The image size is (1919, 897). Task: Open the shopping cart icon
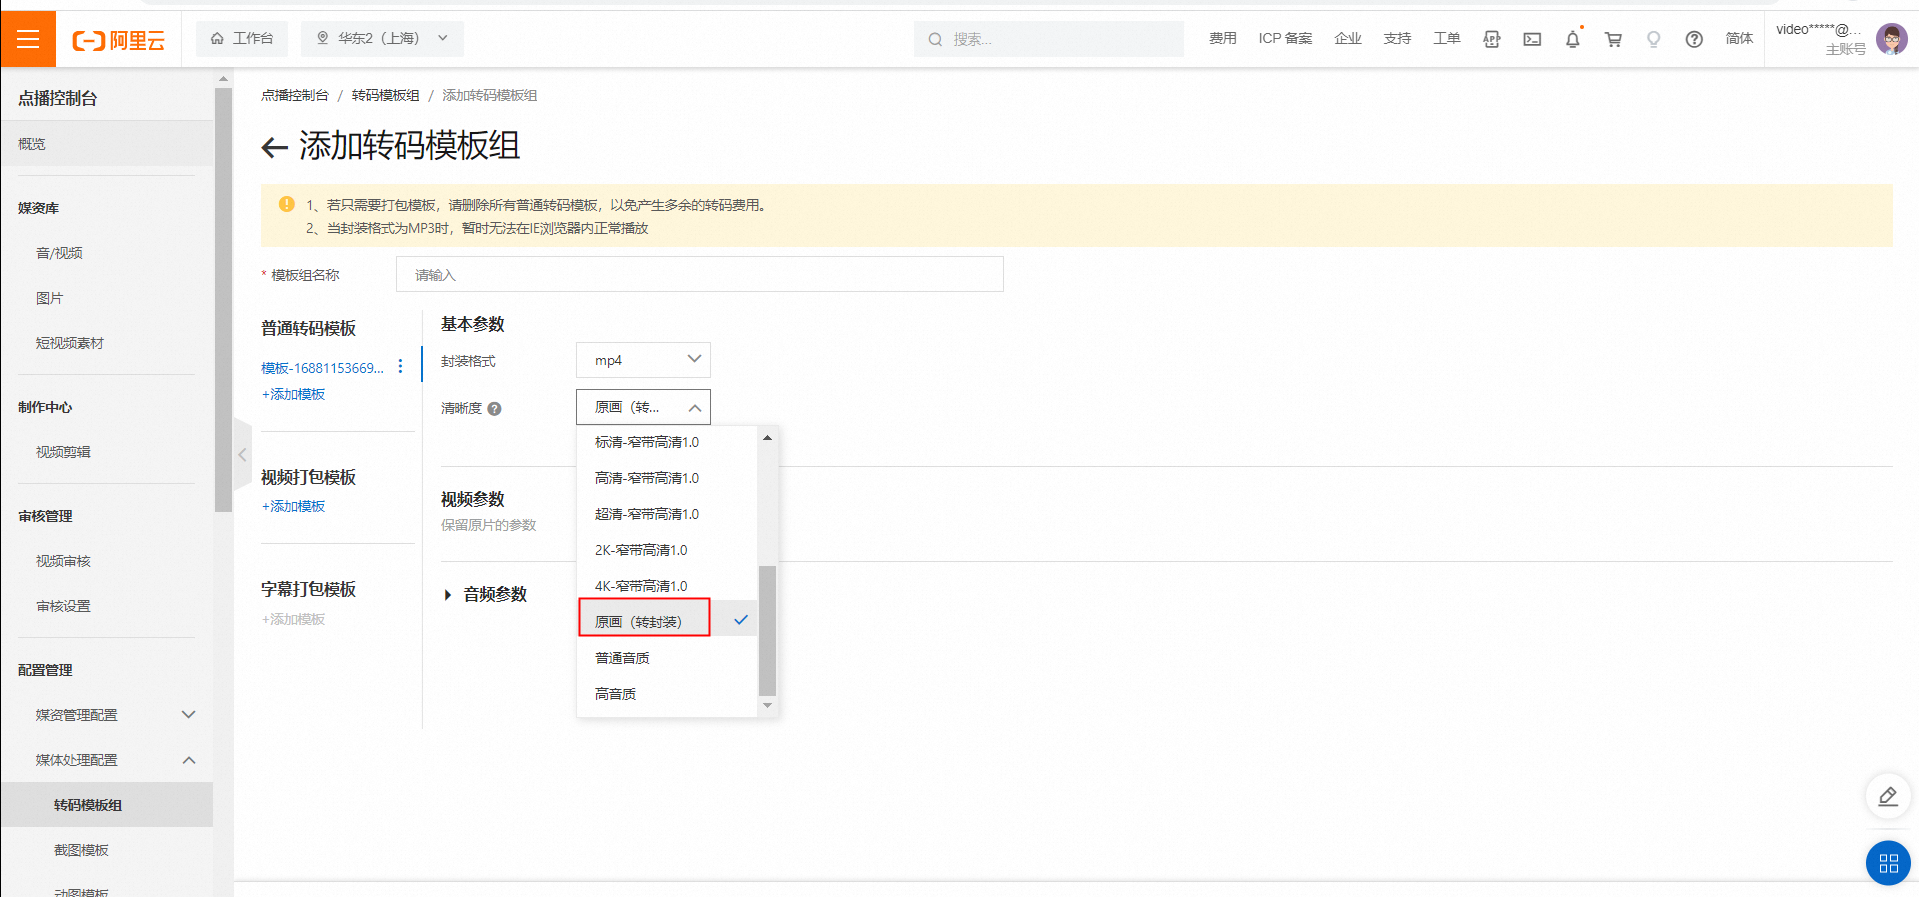coord(1613,39)
